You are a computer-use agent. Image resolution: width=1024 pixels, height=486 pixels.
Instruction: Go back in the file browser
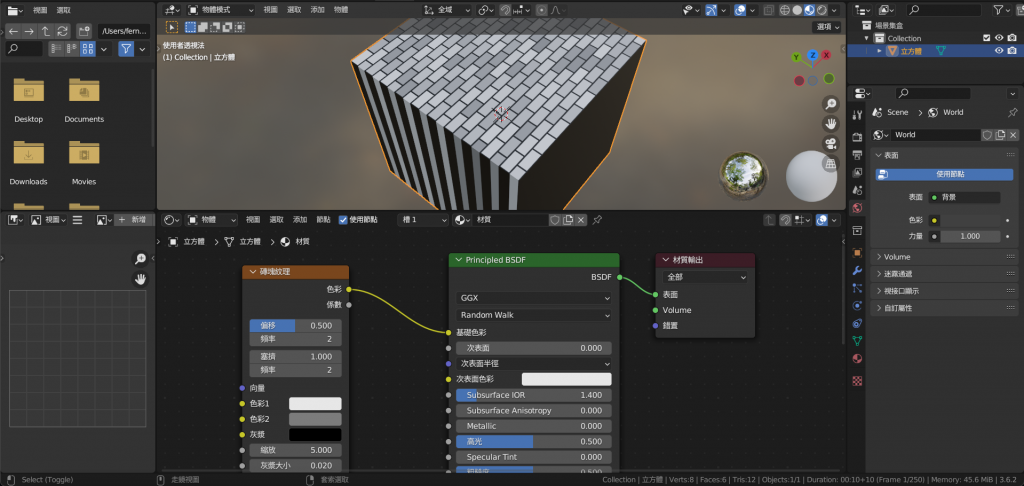coord(14,31)
